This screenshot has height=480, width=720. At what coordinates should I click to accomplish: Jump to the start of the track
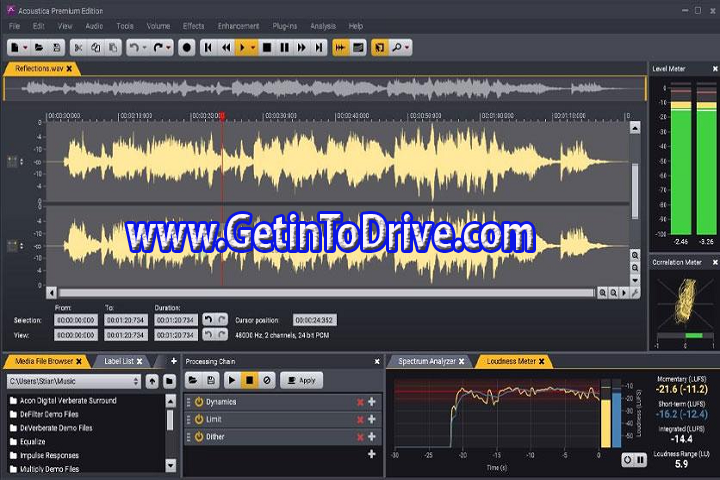click(x=208, y=47)
